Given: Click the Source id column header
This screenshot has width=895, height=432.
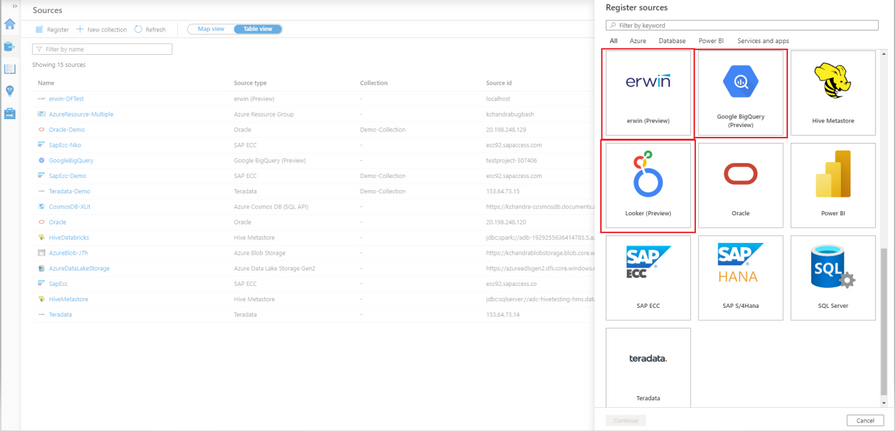Looking at the screenshot, I should click(x=499, y=83).
